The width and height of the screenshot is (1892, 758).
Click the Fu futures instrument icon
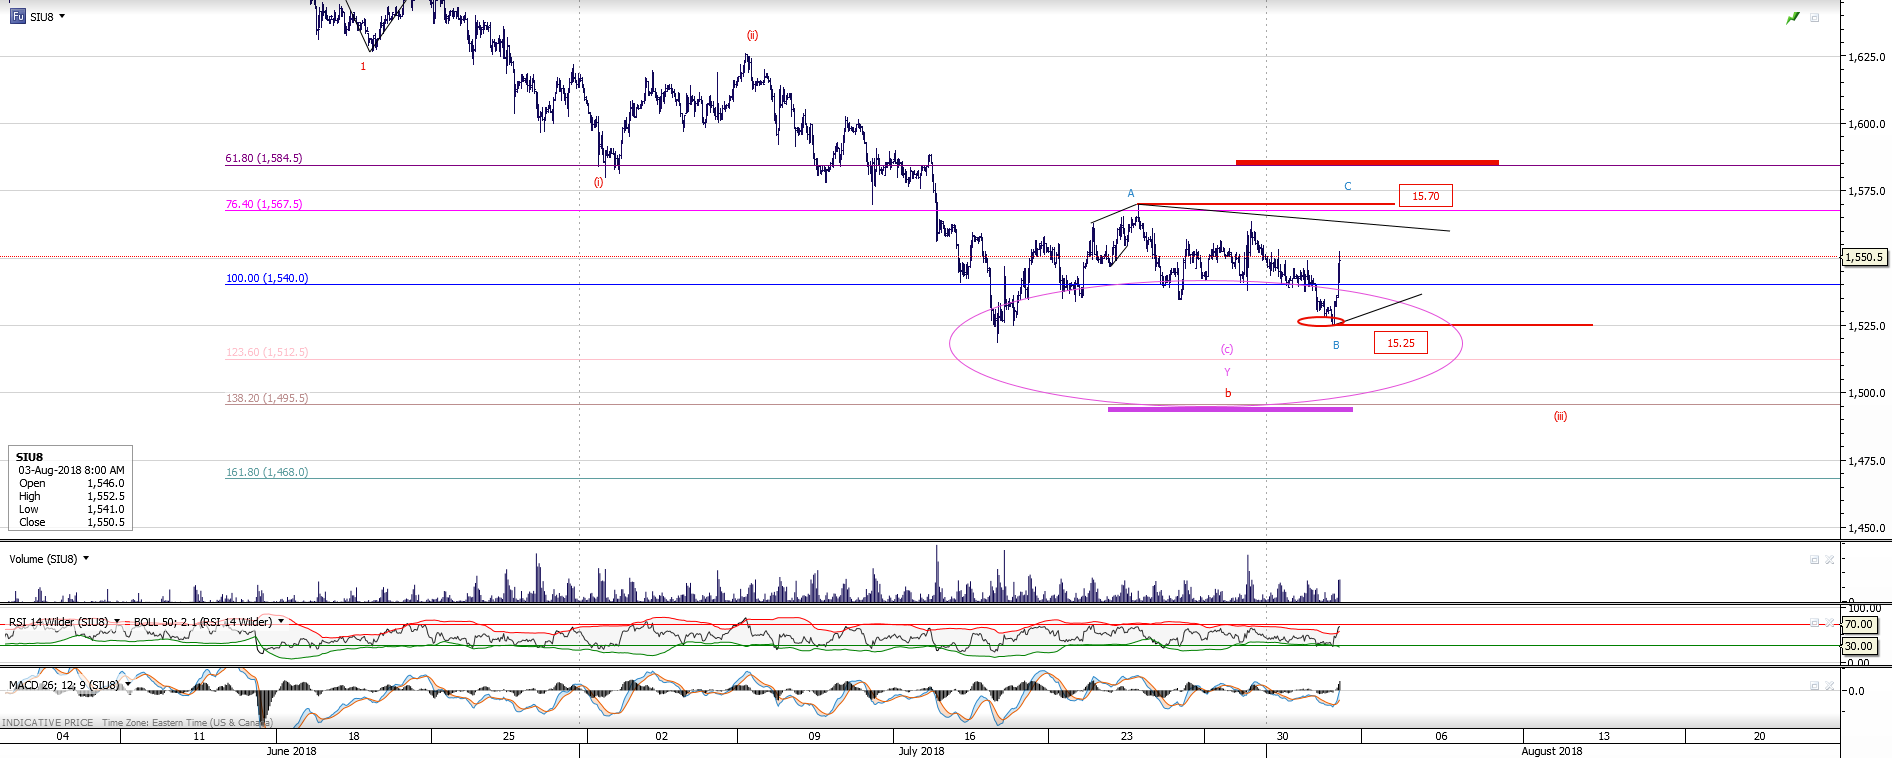tap(17, 16)
